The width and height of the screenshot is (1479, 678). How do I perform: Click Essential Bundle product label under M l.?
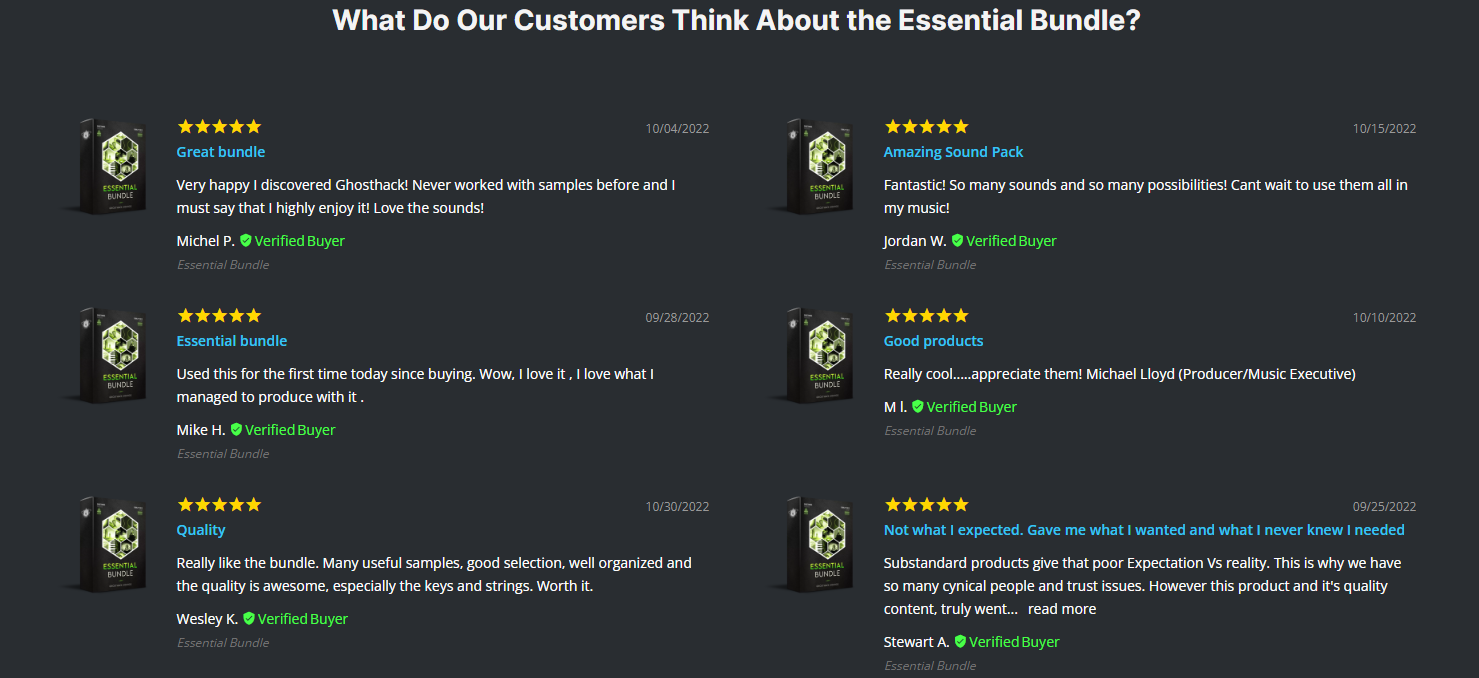[930, 431]
